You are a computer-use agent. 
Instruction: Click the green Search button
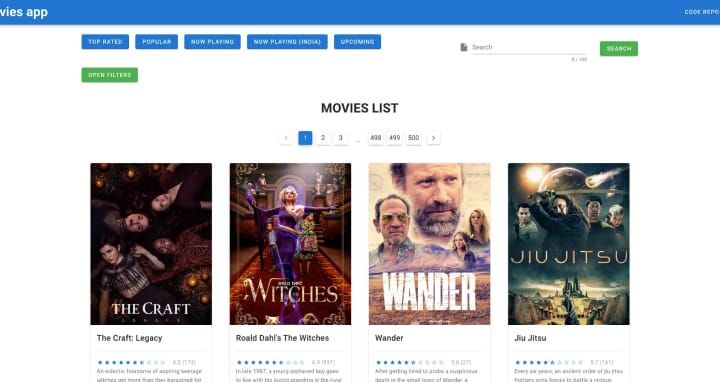tap(619, 49)
